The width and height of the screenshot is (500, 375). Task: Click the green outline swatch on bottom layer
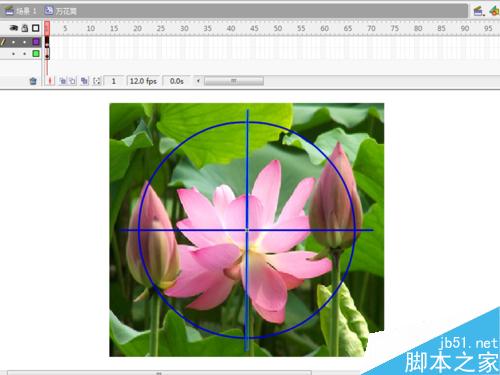tap(36, 53)
